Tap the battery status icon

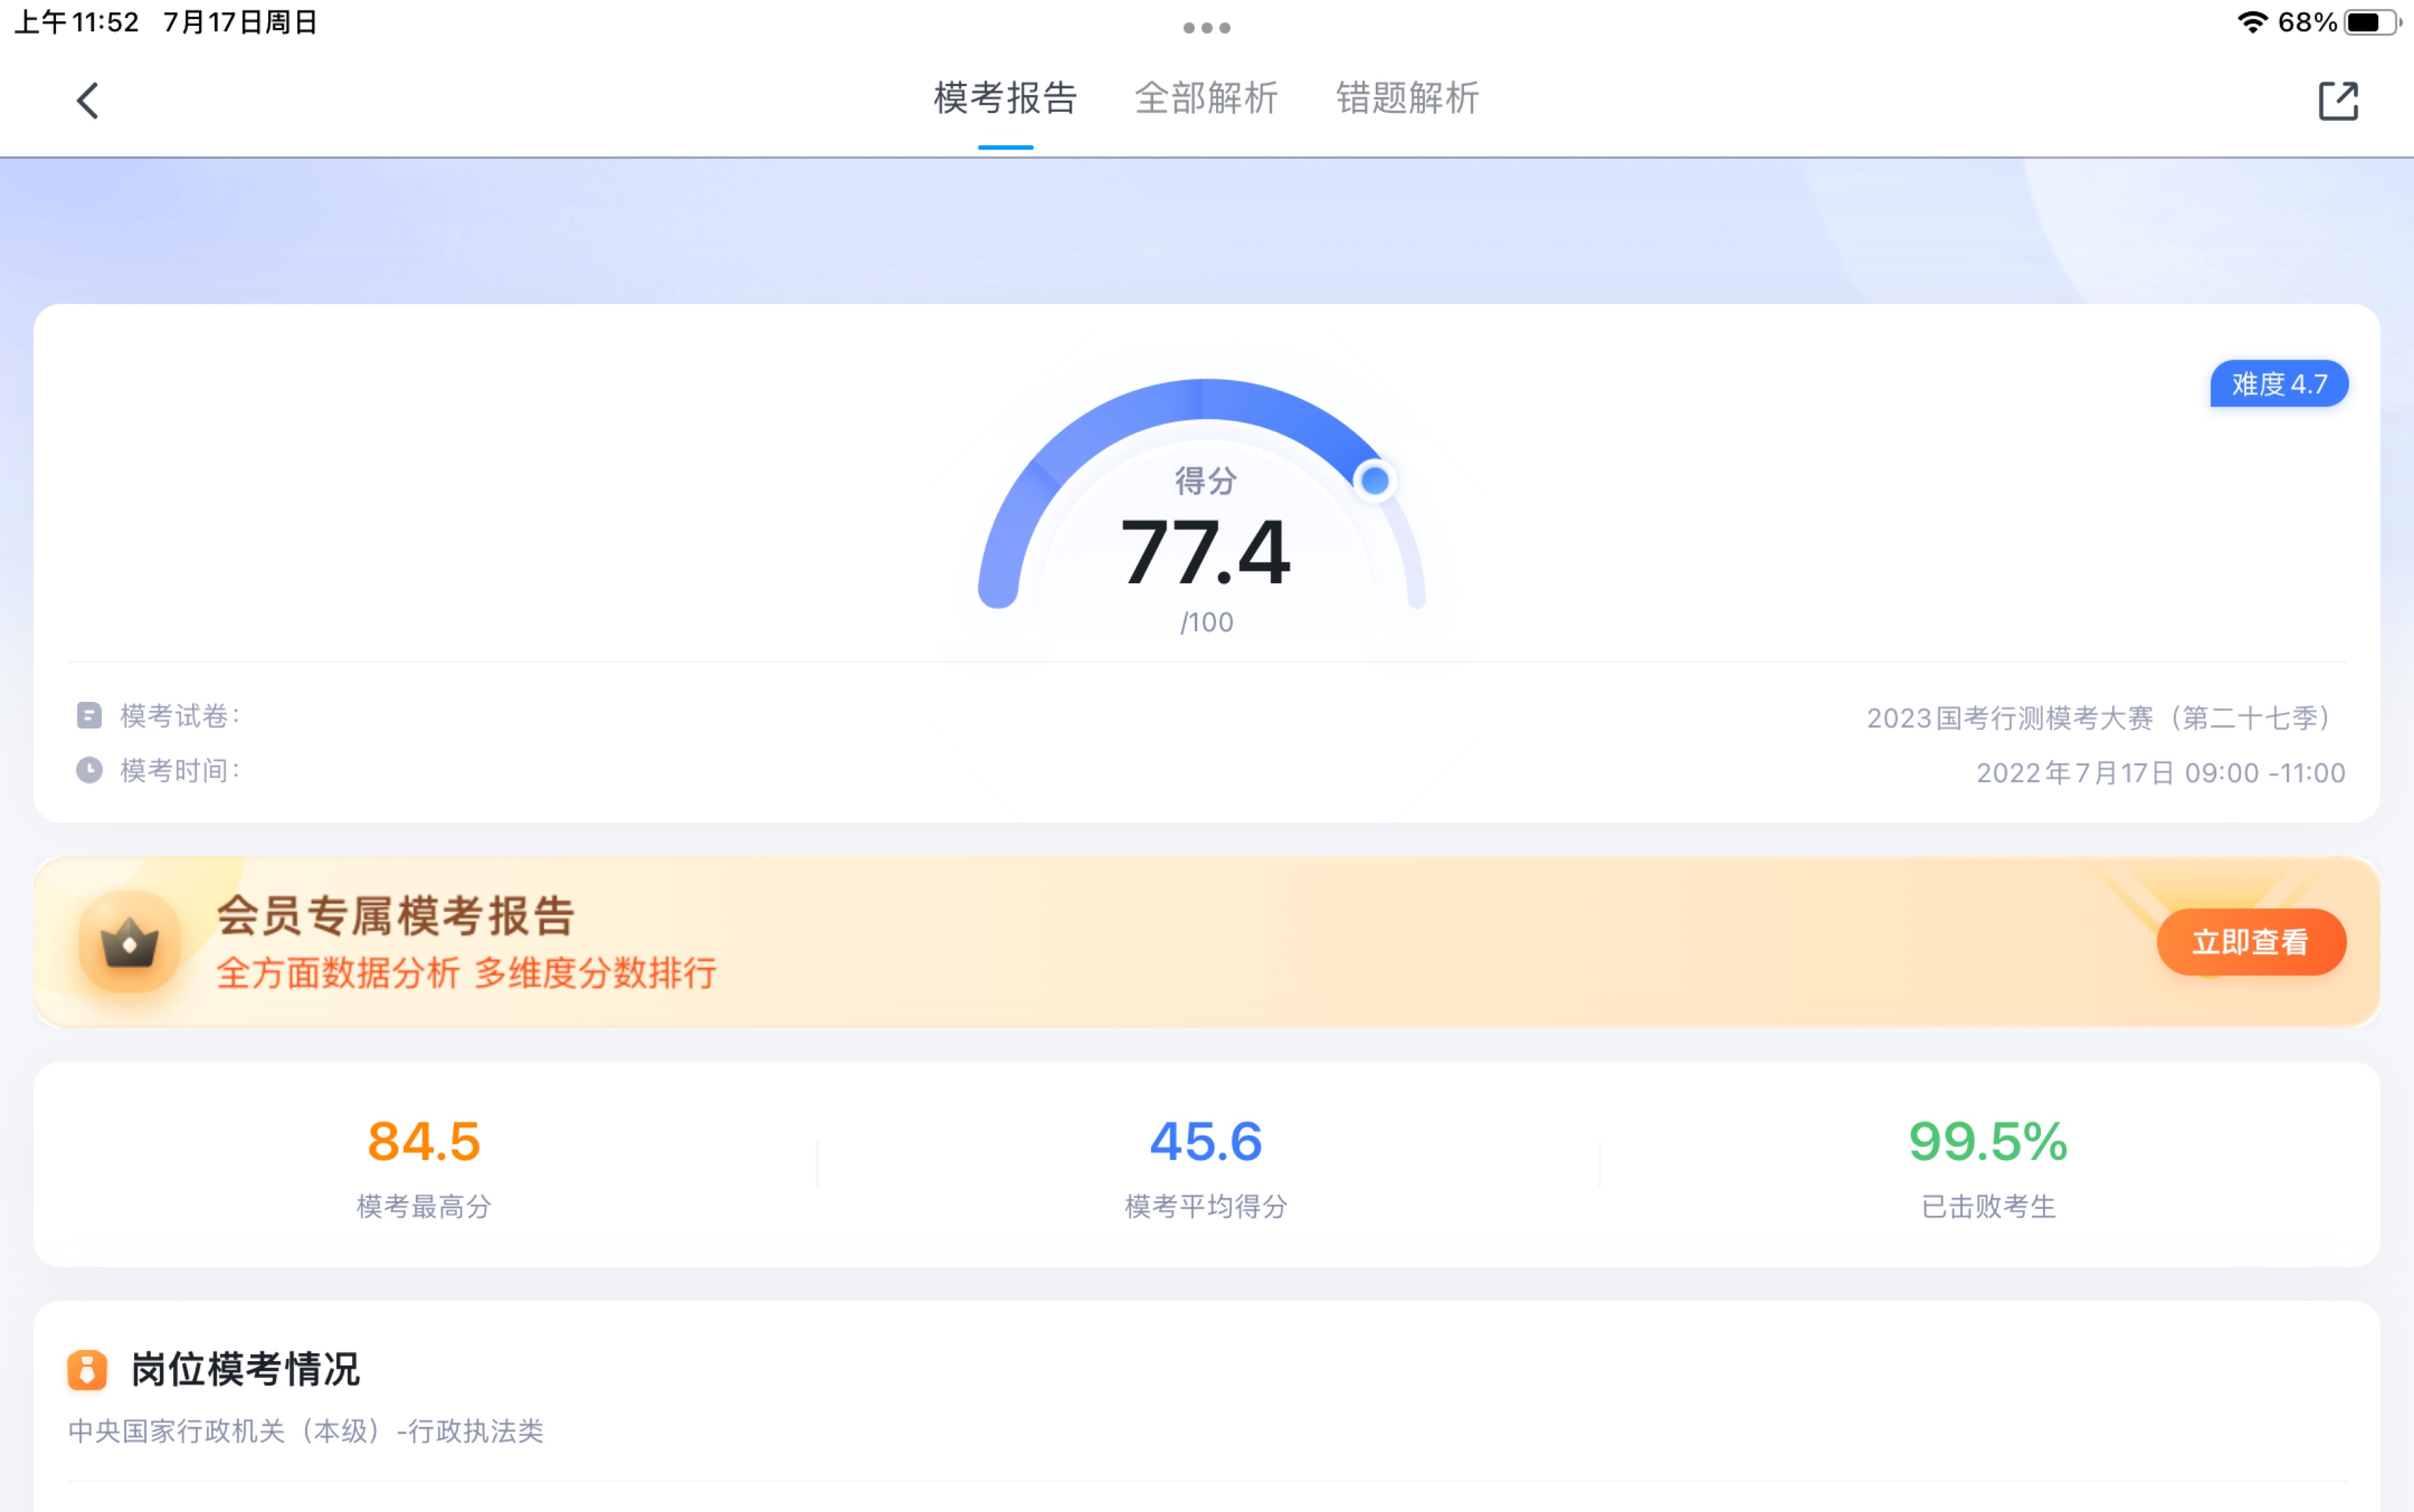[2372, 22]
